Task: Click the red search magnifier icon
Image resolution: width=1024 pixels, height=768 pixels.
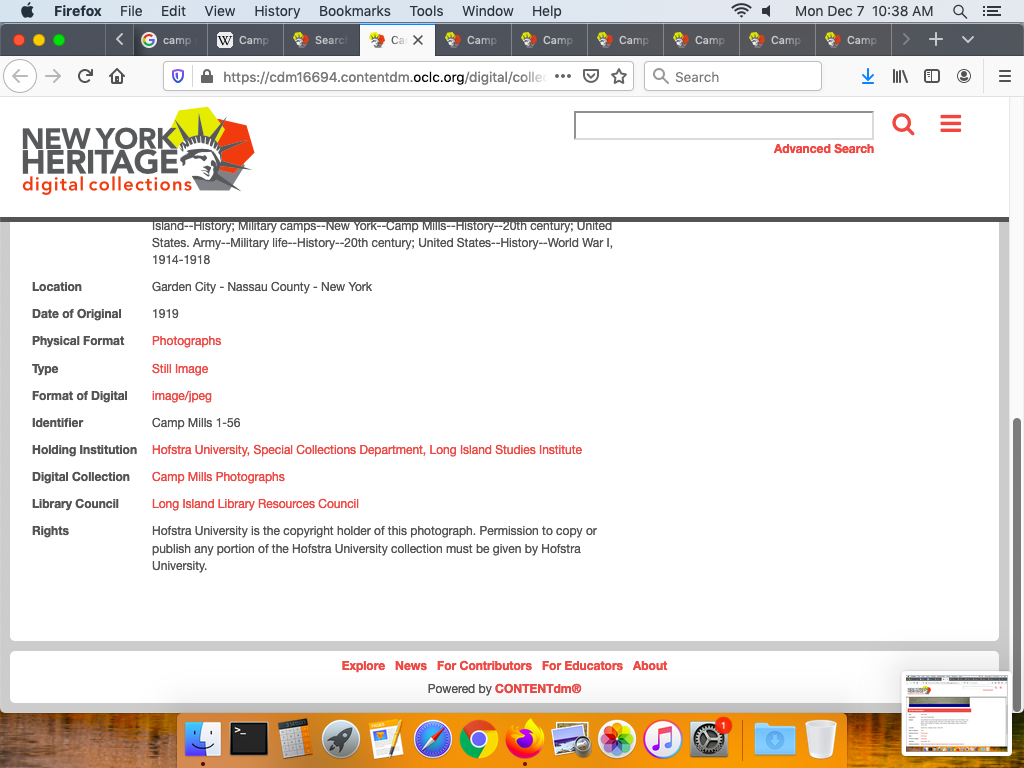Action: (x=903, y=124)
